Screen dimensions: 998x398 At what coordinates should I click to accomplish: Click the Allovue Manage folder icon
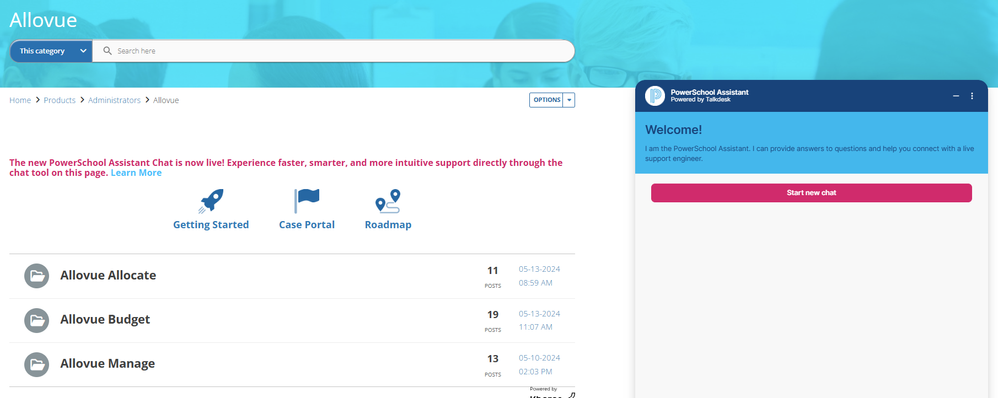point(36,365)
